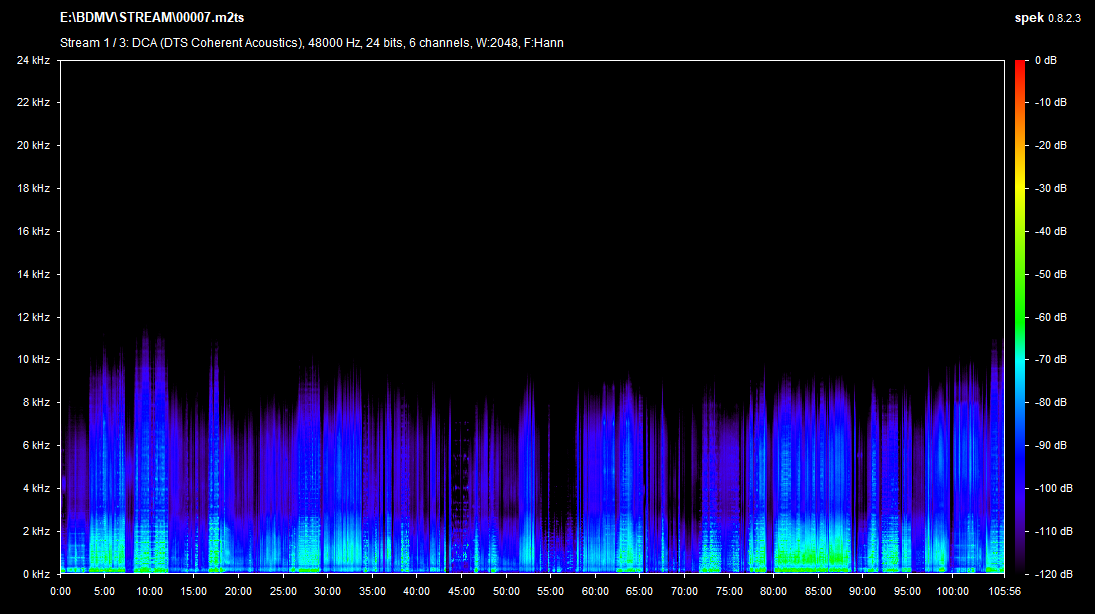The width and height of the screenshot is (1095, 614).
Task: Click the 50:00 time axis marker
Action: coord(506,591)
